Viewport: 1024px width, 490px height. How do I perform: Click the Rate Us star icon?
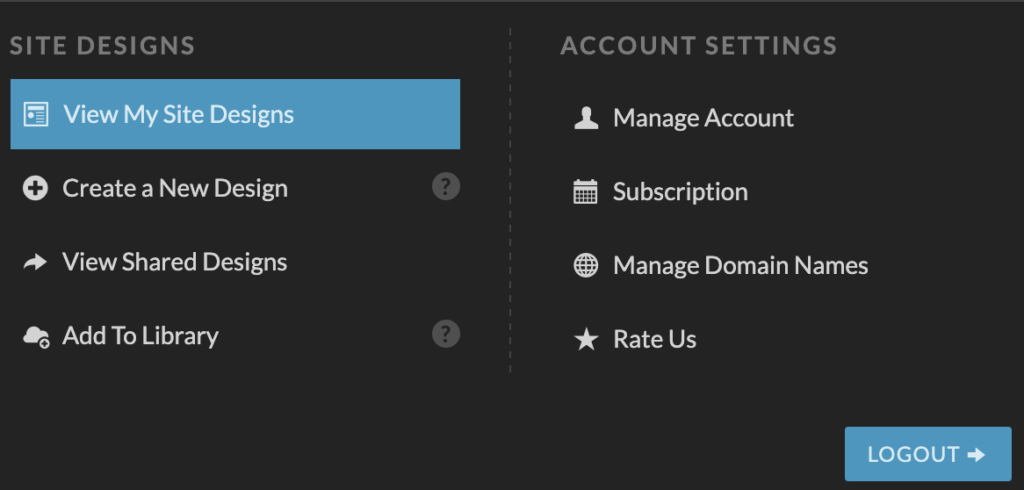point(586,339)
